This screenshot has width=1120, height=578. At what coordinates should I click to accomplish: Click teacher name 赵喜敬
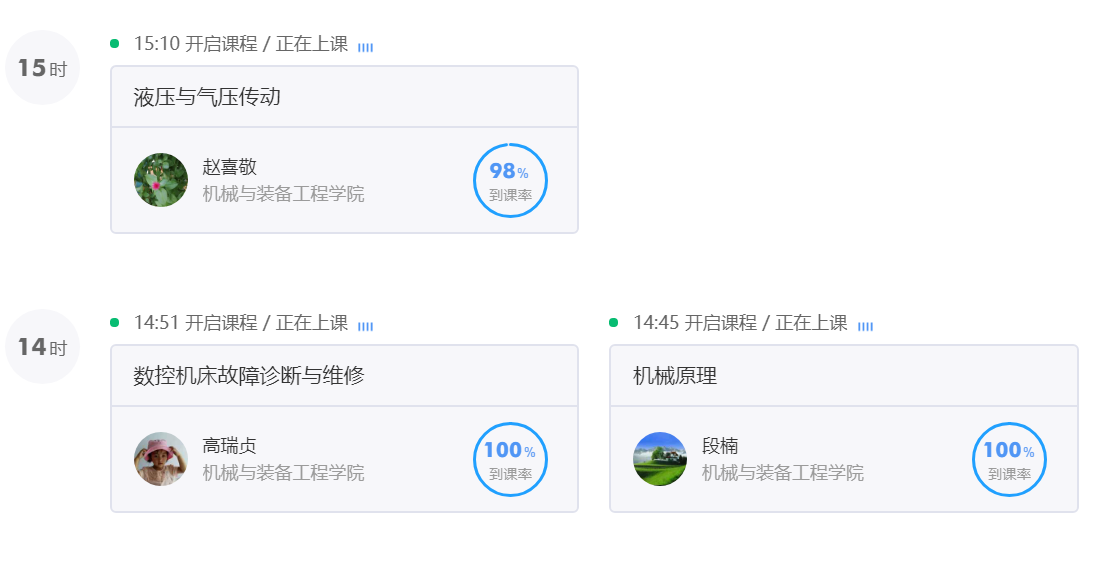(229, 166)
